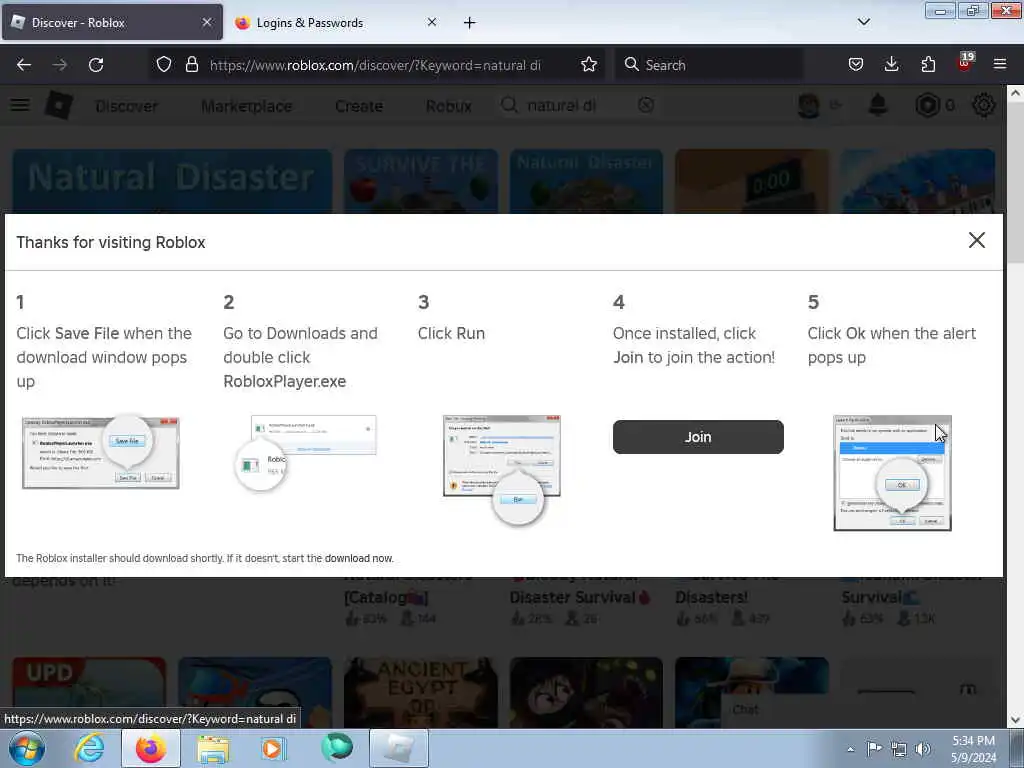Viewport: 1024px width, 768px height.
Task: Open the Robux menu item
Action: [449, 106]
